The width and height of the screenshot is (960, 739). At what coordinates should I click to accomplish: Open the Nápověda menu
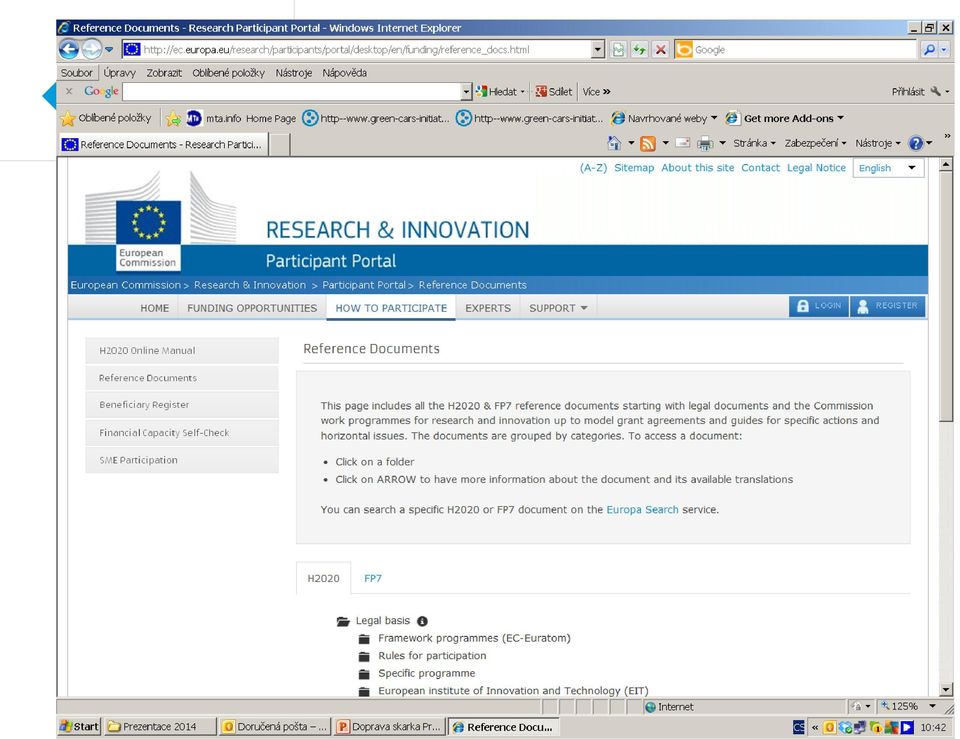[x=345, y=73]
